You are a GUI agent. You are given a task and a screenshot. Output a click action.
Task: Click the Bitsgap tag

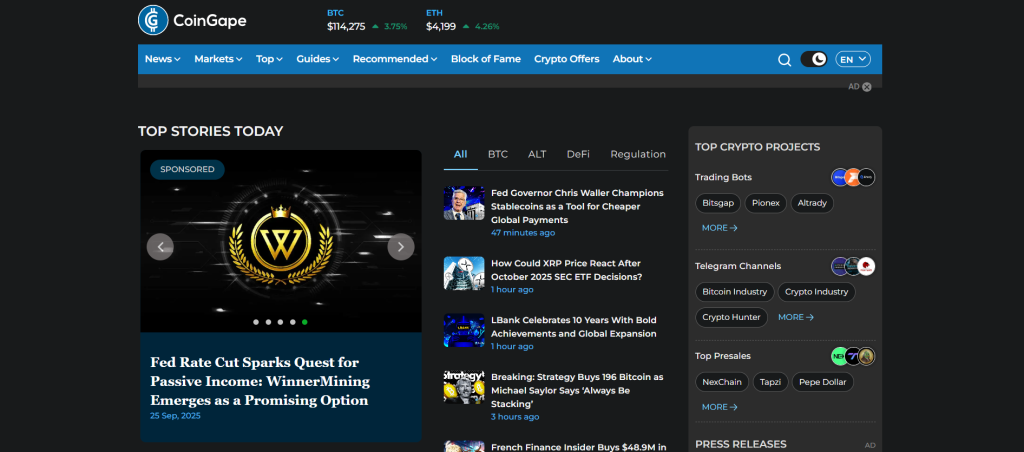pyautogui.click(x=718, y=203)
